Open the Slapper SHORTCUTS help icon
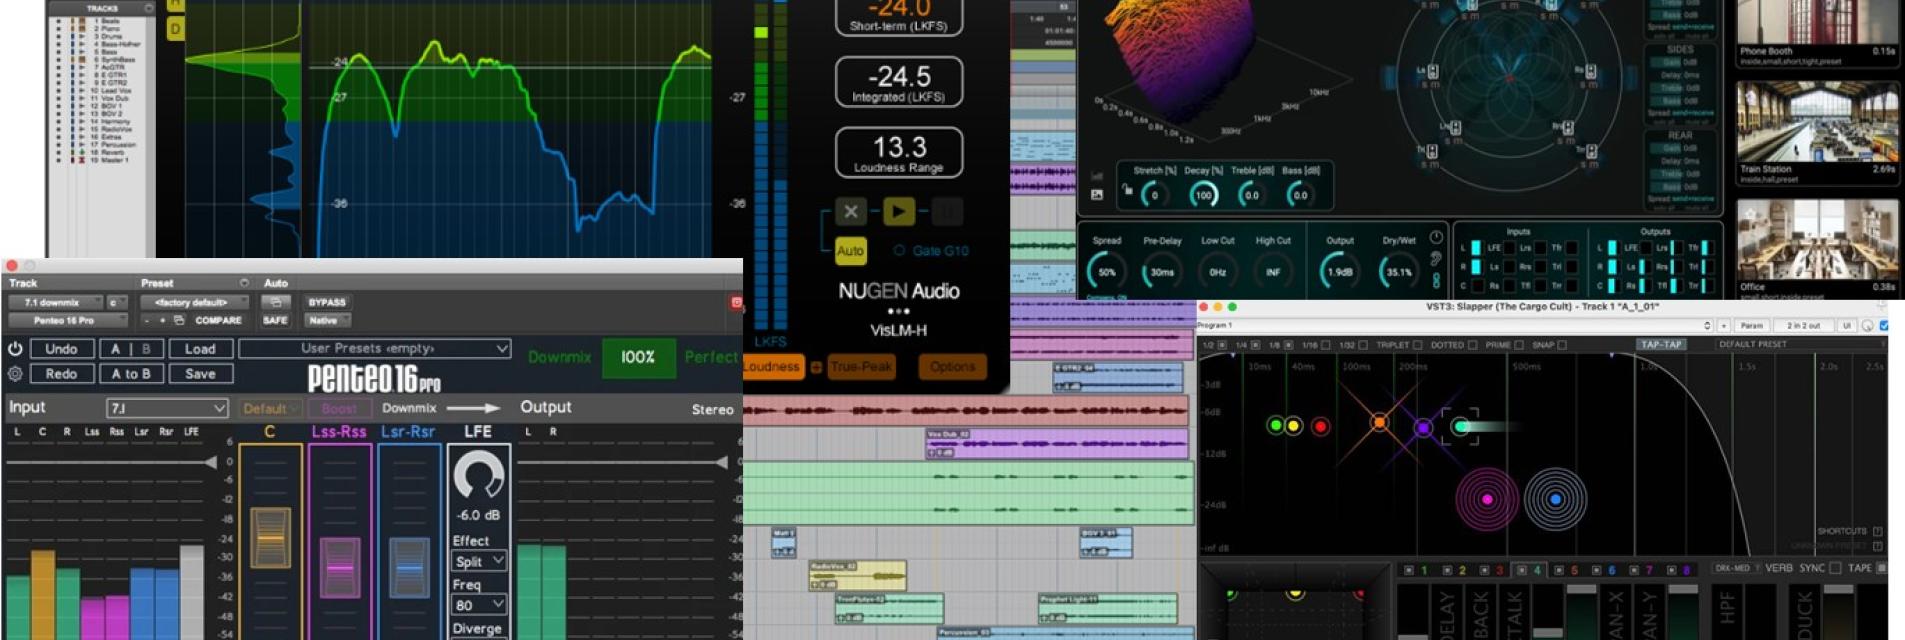Viewport: 1905px width, 640px height. (1876, 531)
